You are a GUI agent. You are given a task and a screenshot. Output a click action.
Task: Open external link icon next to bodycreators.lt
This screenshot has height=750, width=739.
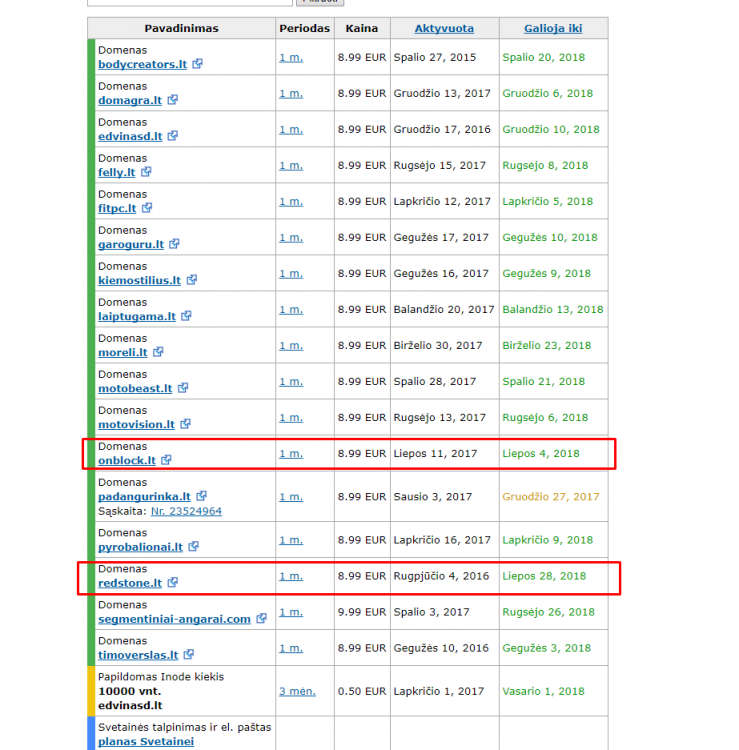(197, 64)
